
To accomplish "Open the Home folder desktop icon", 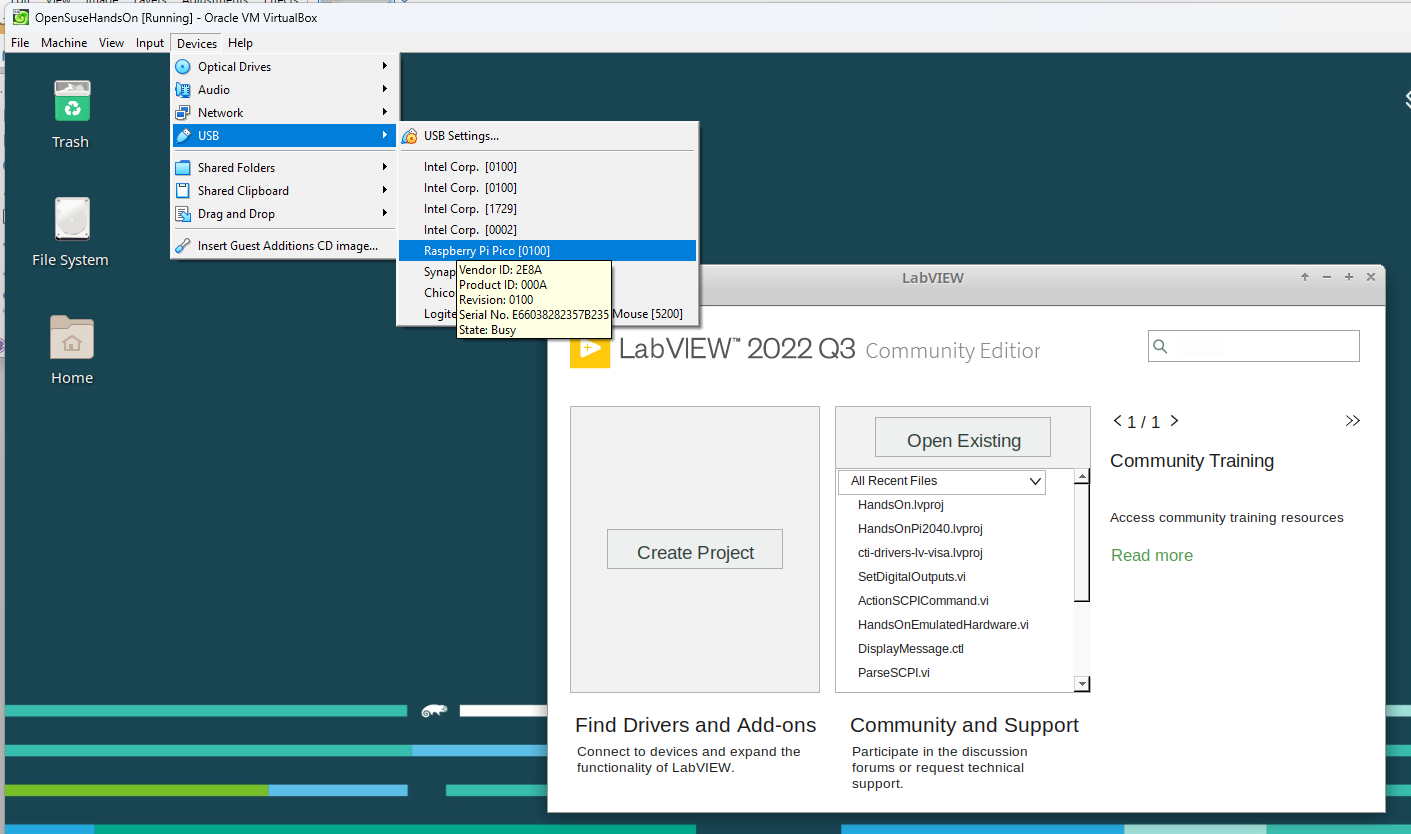I will [x=71, y=337].
